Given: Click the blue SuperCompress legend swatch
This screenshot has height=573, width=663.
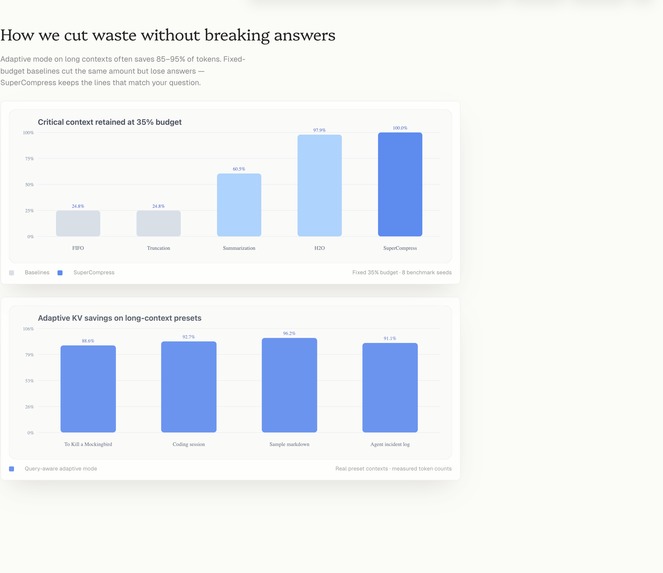Looking at the screenshot, I should (60, 273).
